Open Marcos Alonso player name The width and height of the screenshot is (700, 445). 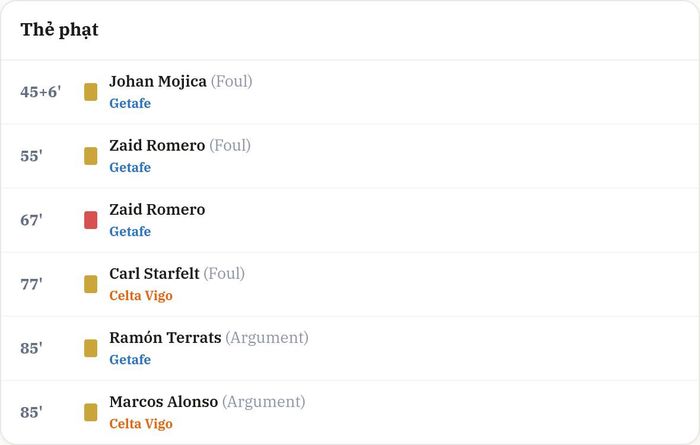pos(163,402)
